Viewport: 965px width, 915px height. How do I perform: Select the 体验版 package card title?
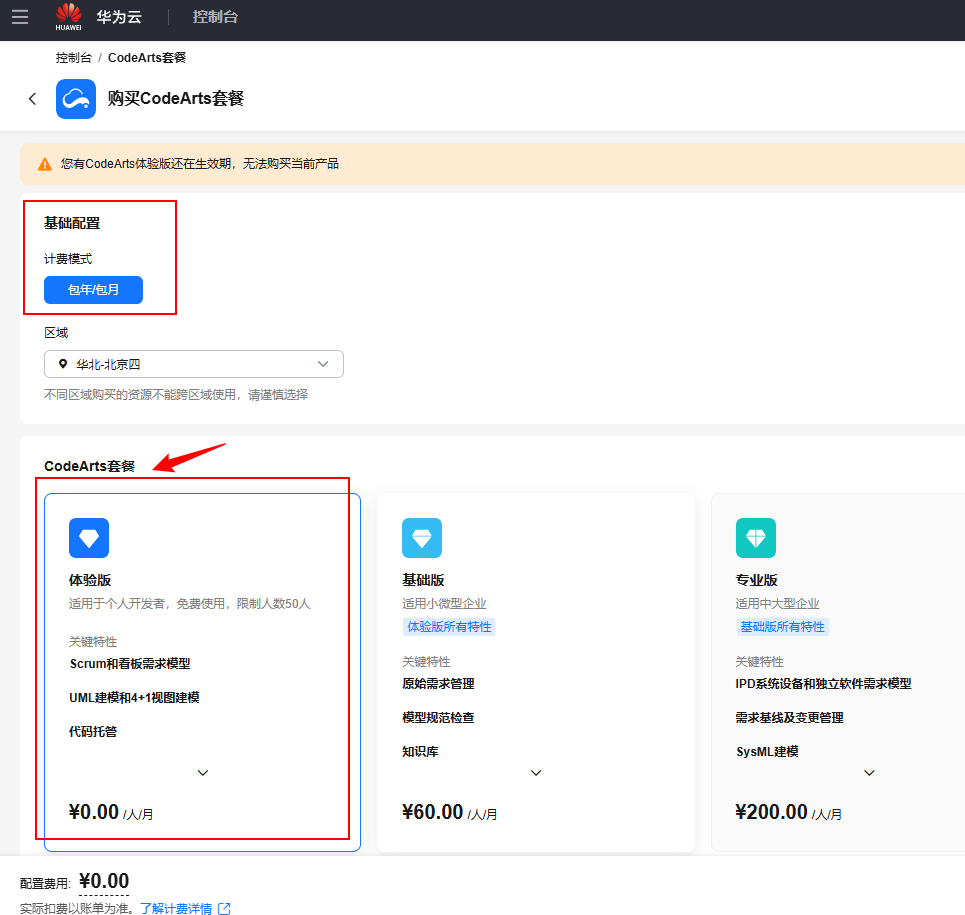pos(90,580)
